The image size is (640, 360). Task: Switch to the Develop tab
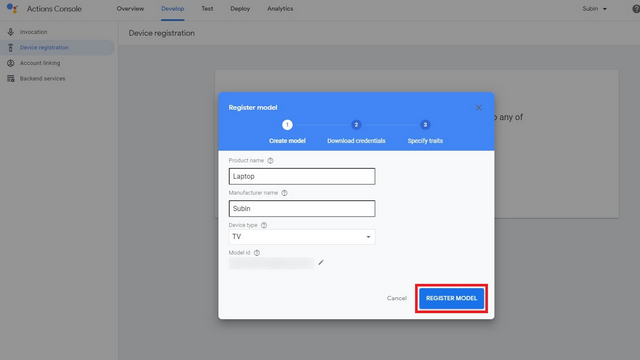point(172,9)
